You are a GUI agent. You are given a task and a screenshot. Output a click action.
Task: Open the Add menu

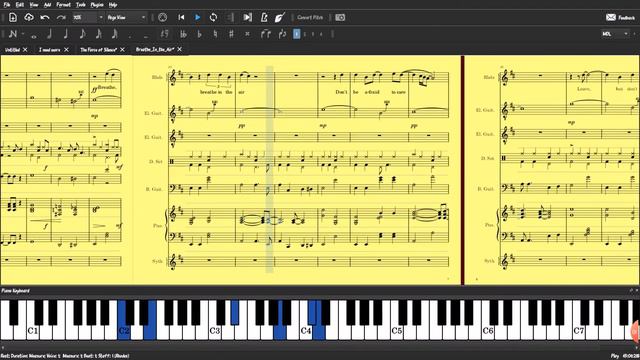tap(47, 5)
